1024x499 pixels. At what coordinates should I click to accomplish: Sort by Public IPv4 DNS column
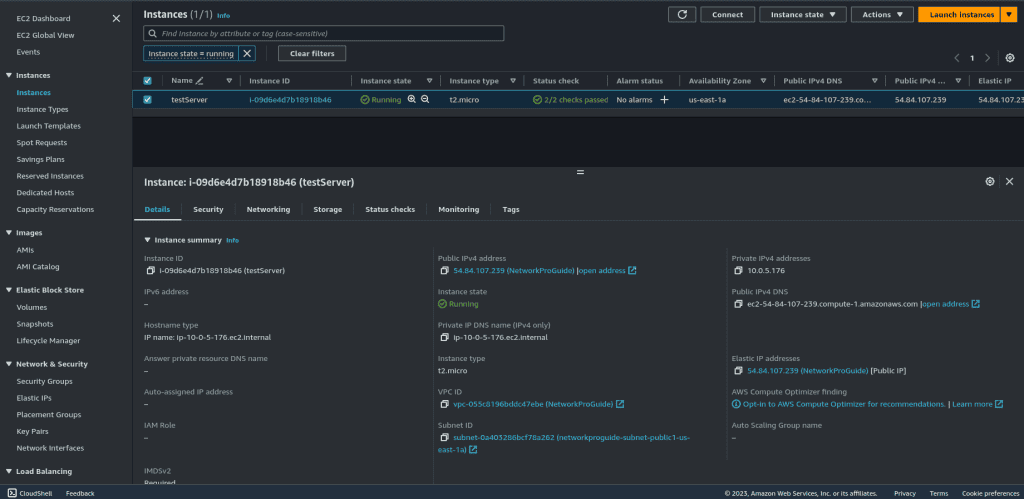874,81
